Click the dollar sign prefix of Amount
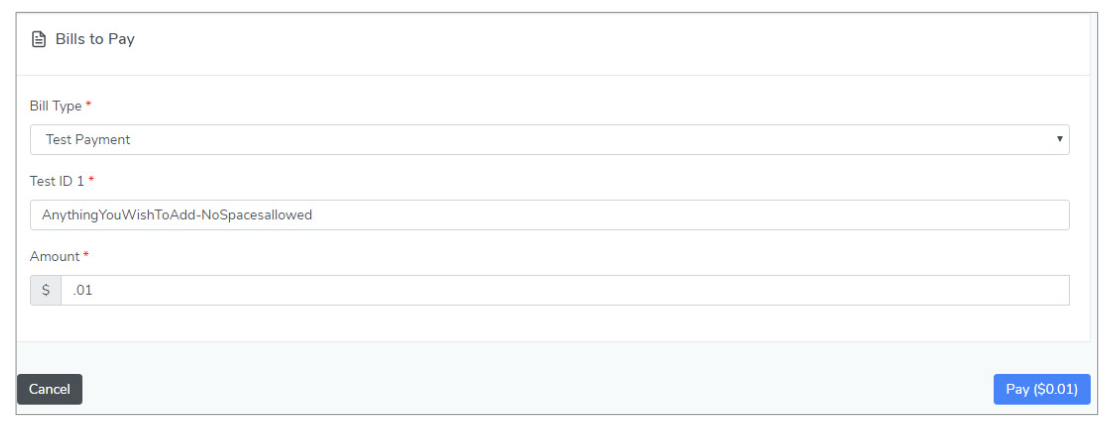Viewport: 1116px width, 432px height. pyautogui.click(x=46, y=290)
